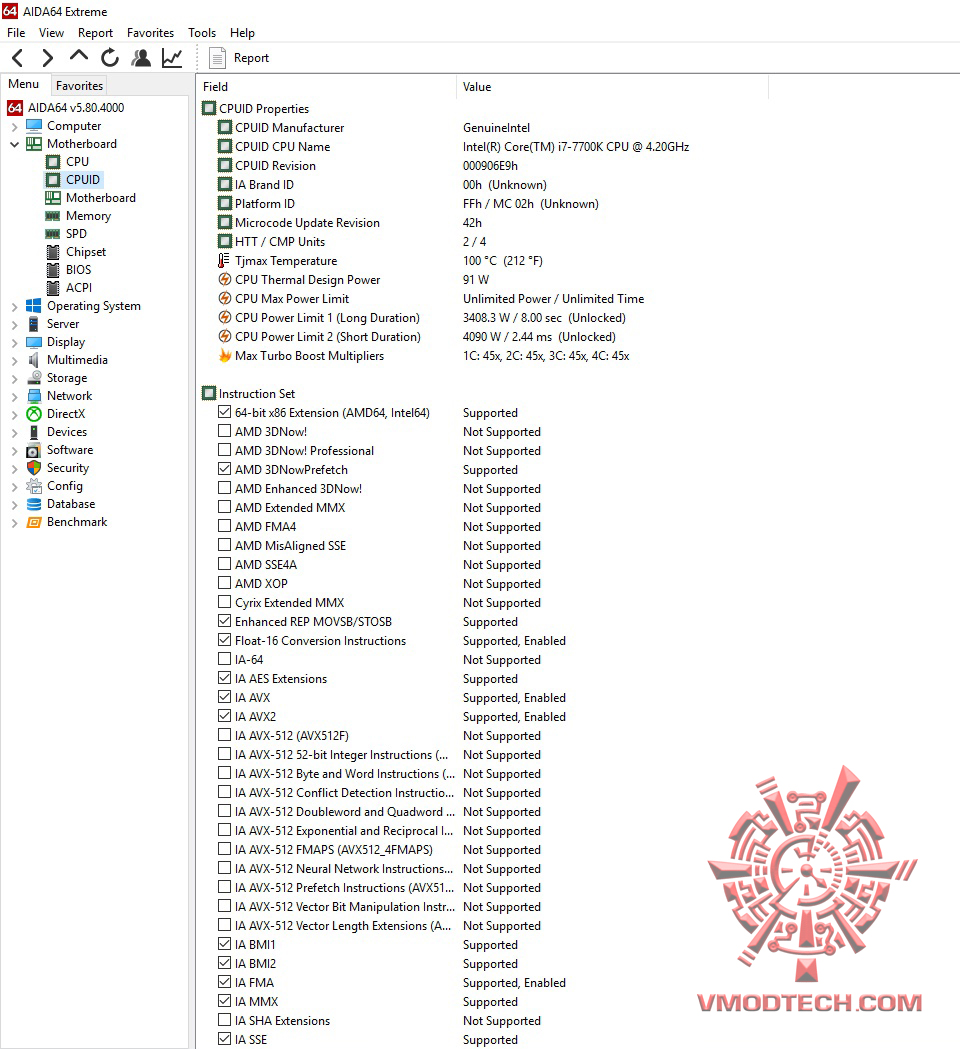960x1049 pixels.
Task: Open the graph chart icon in the toolbar
Action: click(172, 58)
